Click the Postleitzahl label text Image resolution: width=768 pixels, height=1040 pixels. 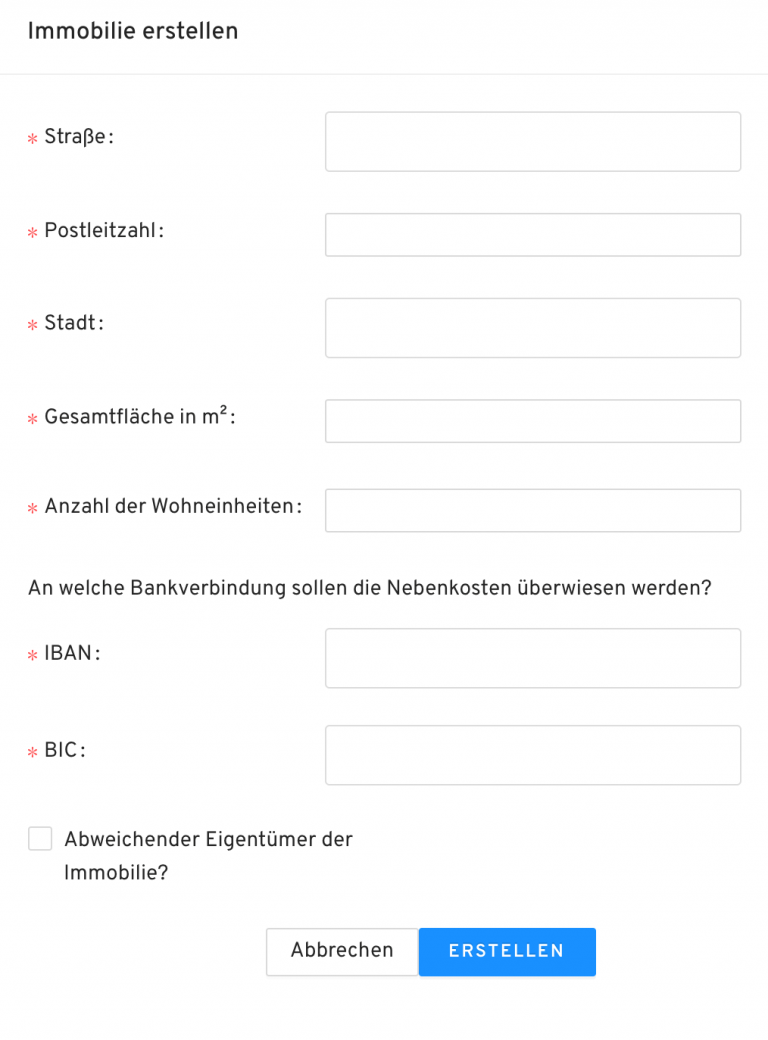click(x=103, y=230)
